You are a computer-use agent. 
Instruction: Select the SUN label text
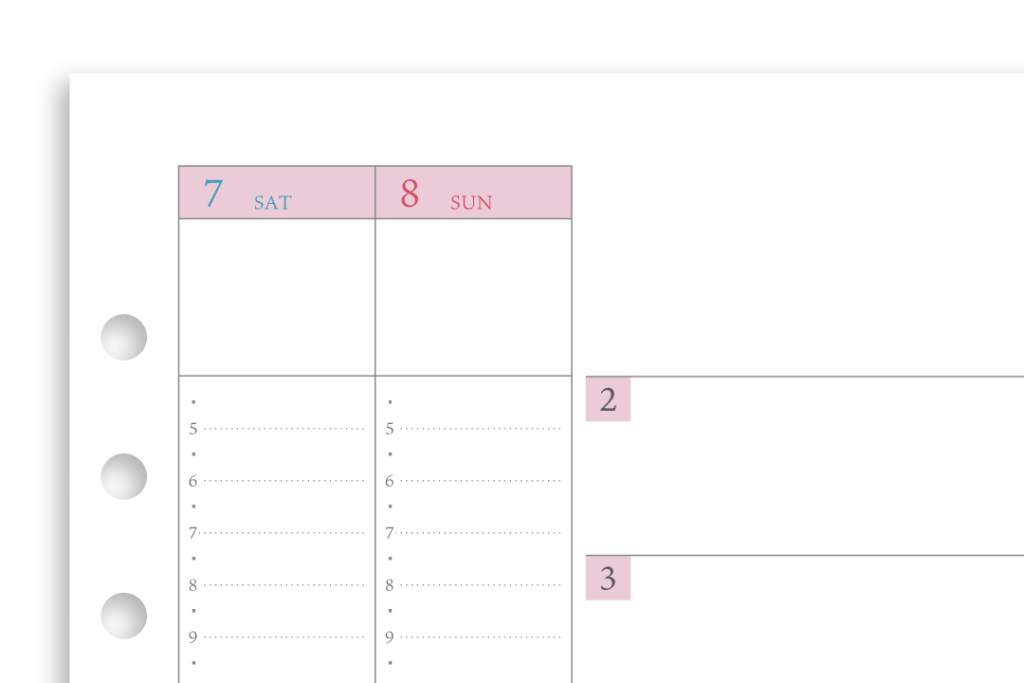(471, 203)
